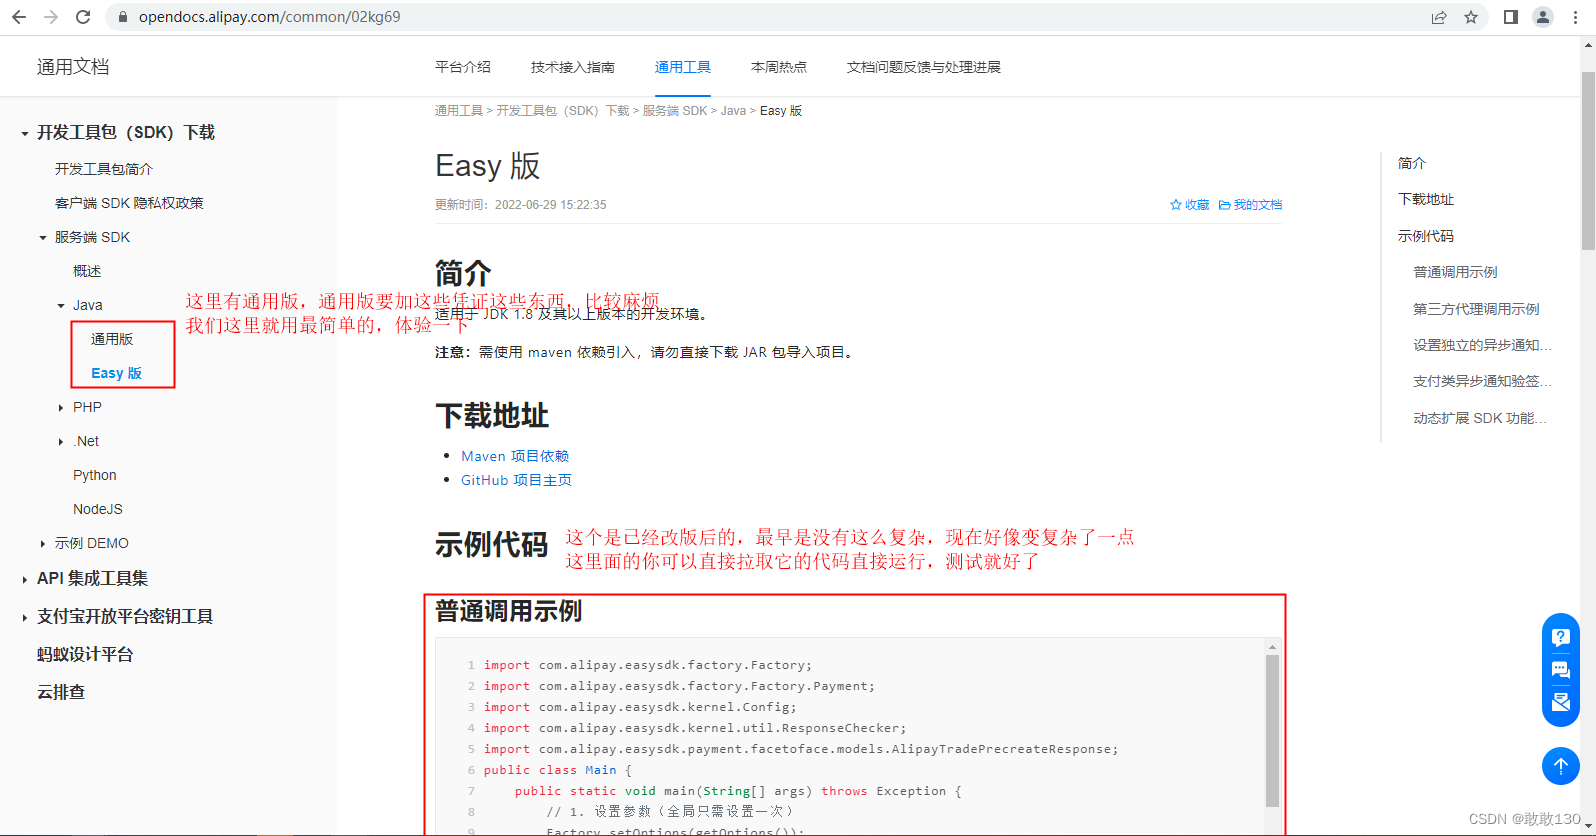Click Java in the breadcrumb trail
This screenshot has width=1596, height=836.
click(x=733, y=111)
